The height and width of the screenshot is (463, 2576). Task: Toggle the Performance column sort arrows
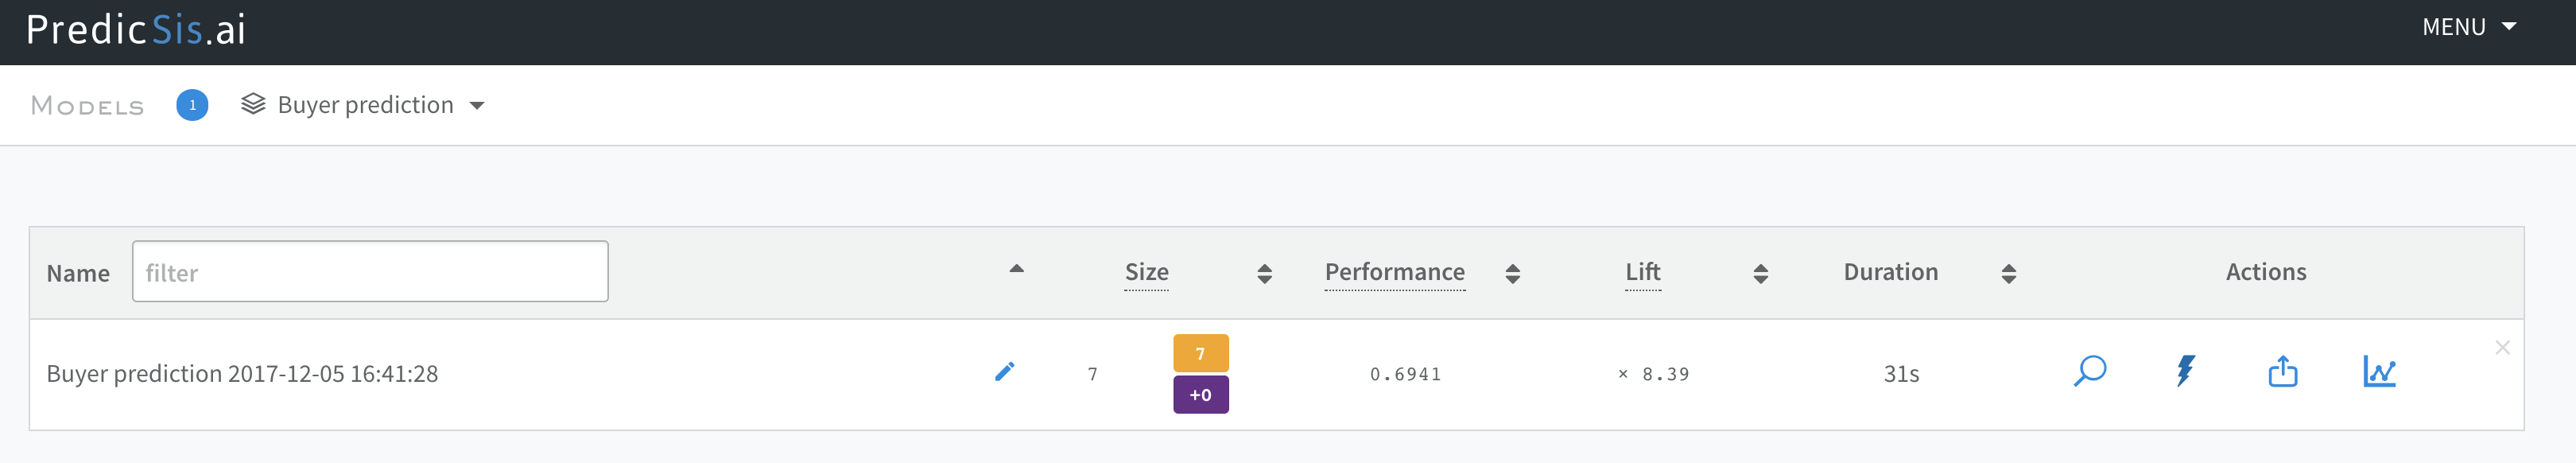click(1512, 273)
